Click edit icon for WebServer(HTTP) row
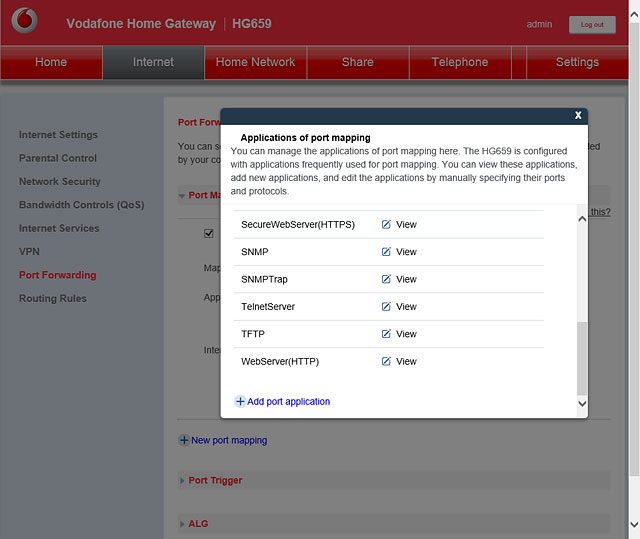Image resolution: width=640 pixels, height=539 pixels. point(386,361)
